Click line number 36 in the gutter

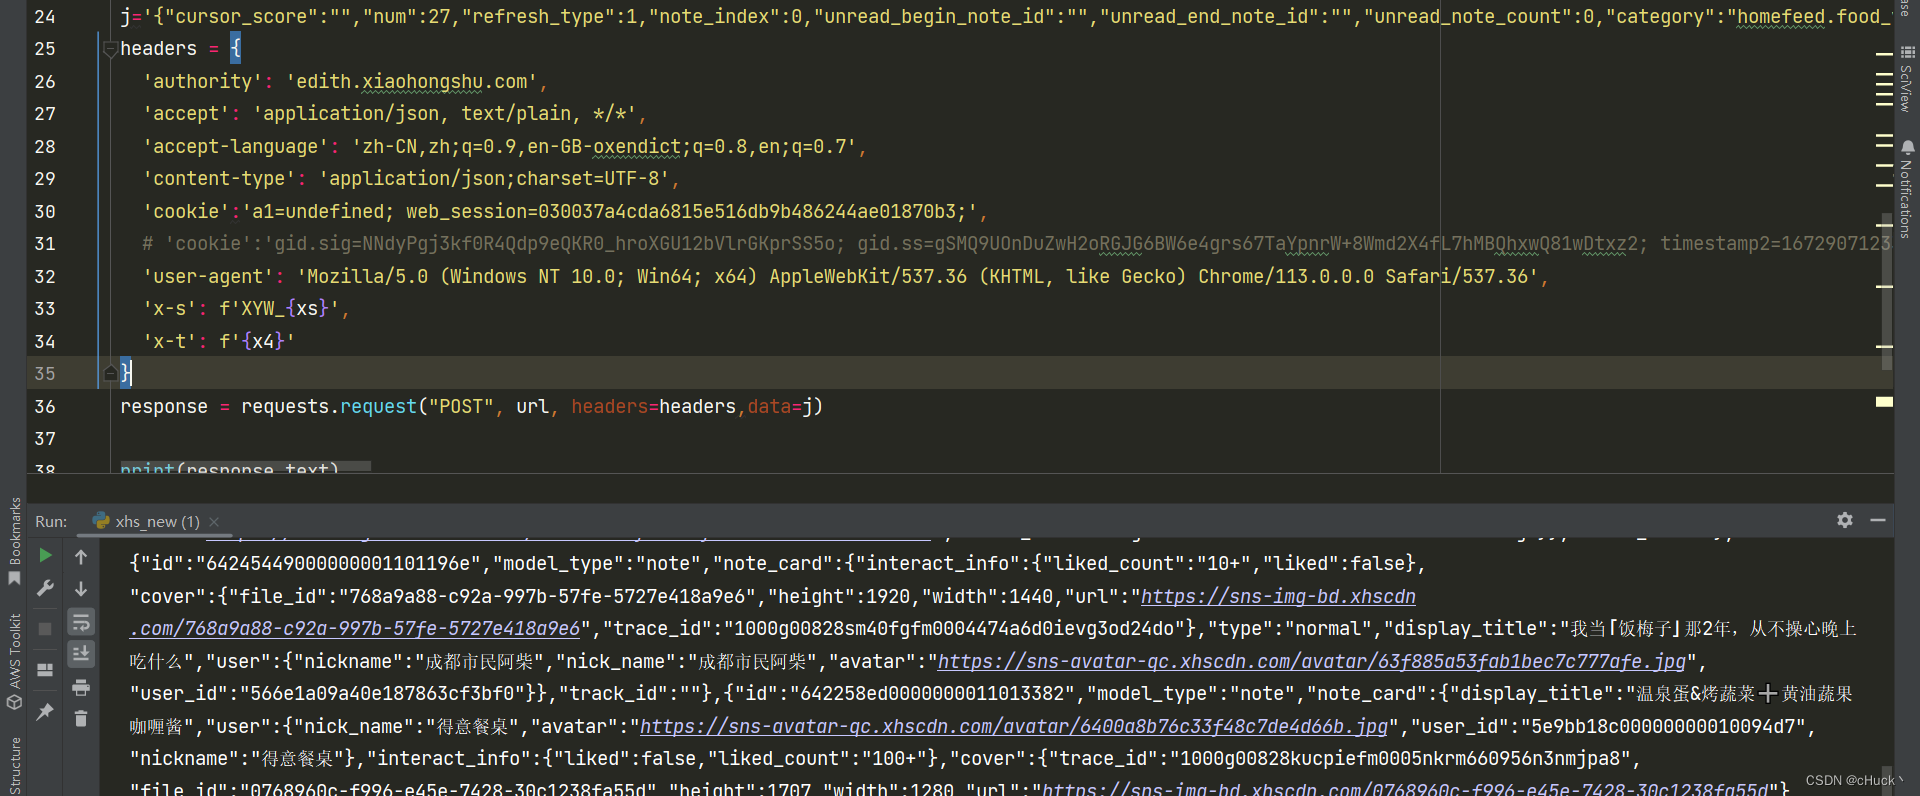pos(45,407)
